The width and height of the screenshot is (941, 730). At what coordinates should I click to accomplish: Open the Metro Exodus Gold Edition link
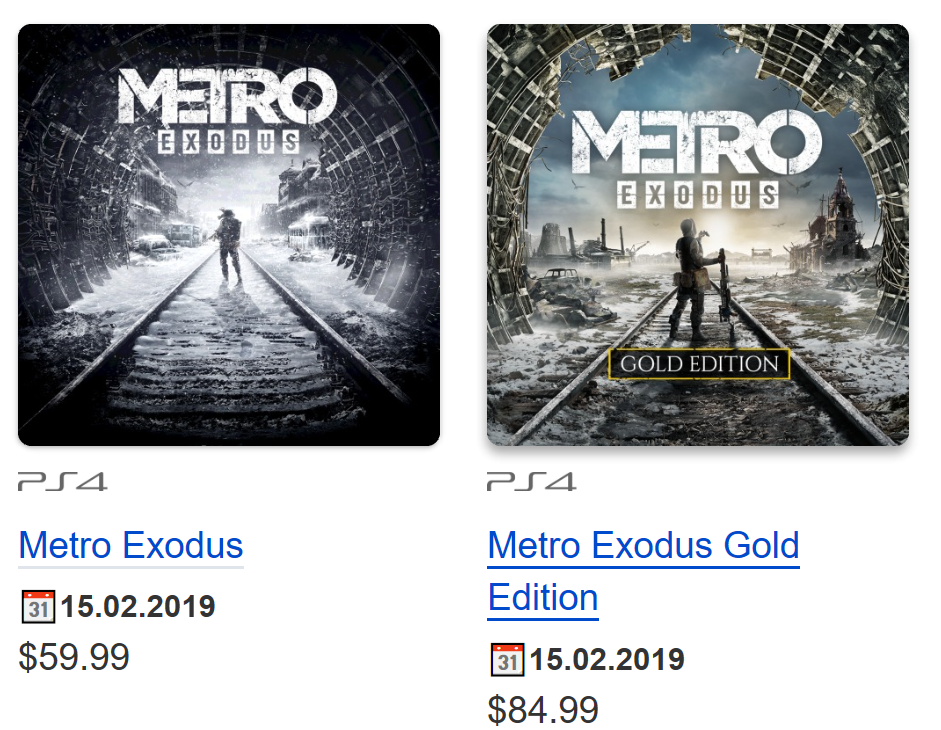point(643,546)
